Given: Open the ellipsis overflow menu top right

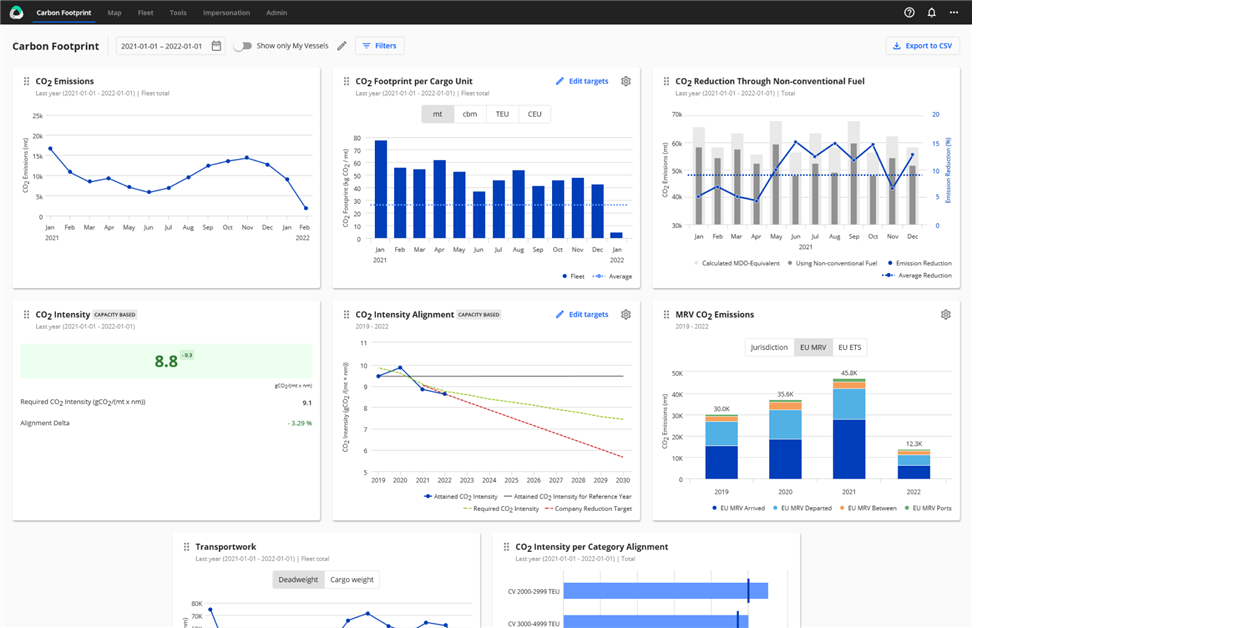Looking at the screenshot, I should pyautogui.click(x=953, y=12).
